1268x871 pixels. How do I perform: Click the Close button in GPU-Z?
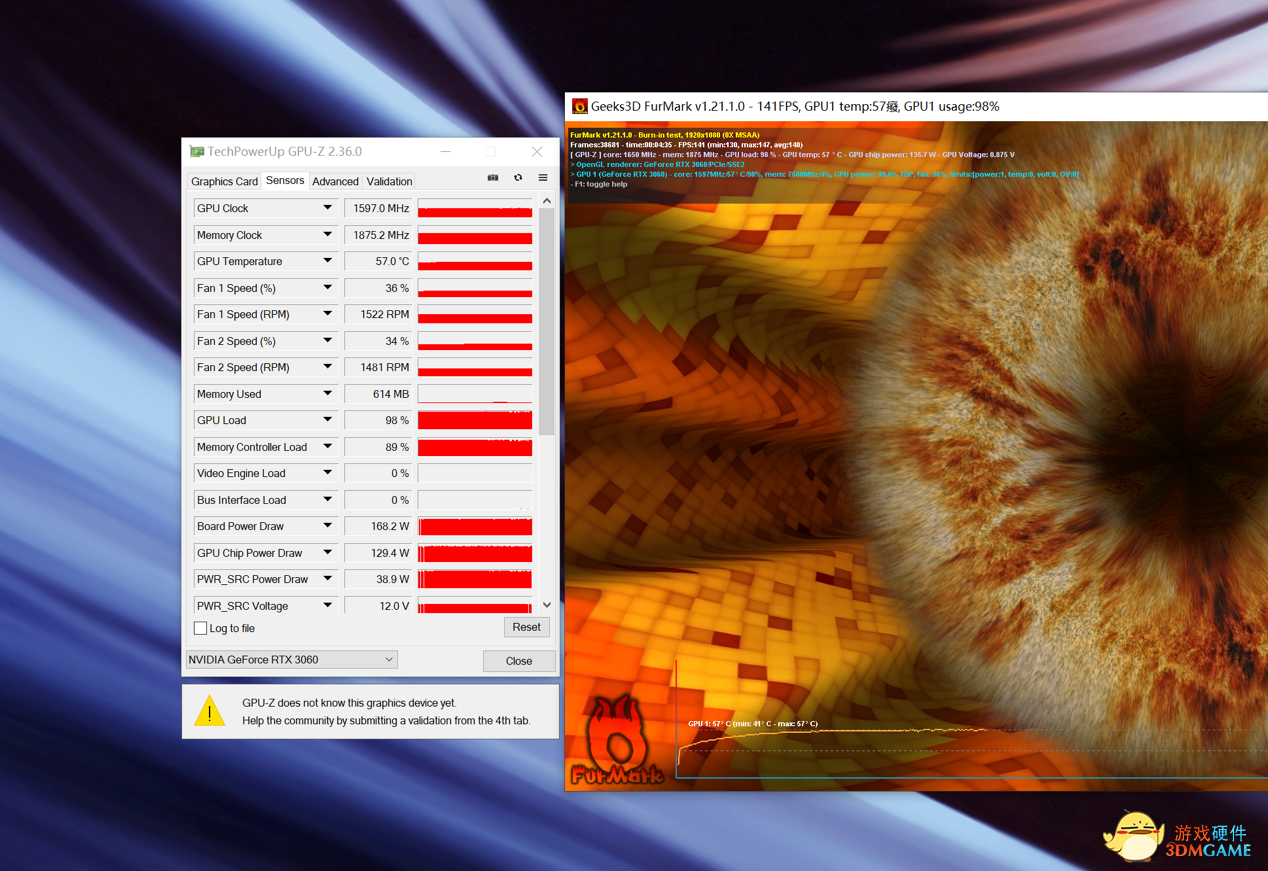(x=519, y=661)
